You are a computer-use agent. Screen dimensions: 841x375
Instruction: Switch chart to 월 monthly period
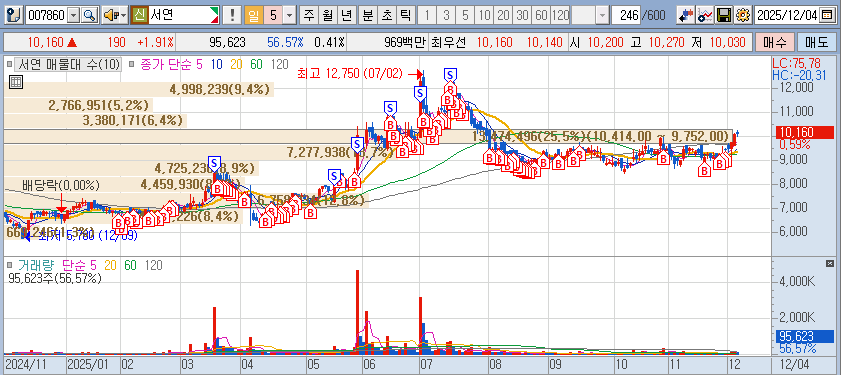(x=328, y=15)
